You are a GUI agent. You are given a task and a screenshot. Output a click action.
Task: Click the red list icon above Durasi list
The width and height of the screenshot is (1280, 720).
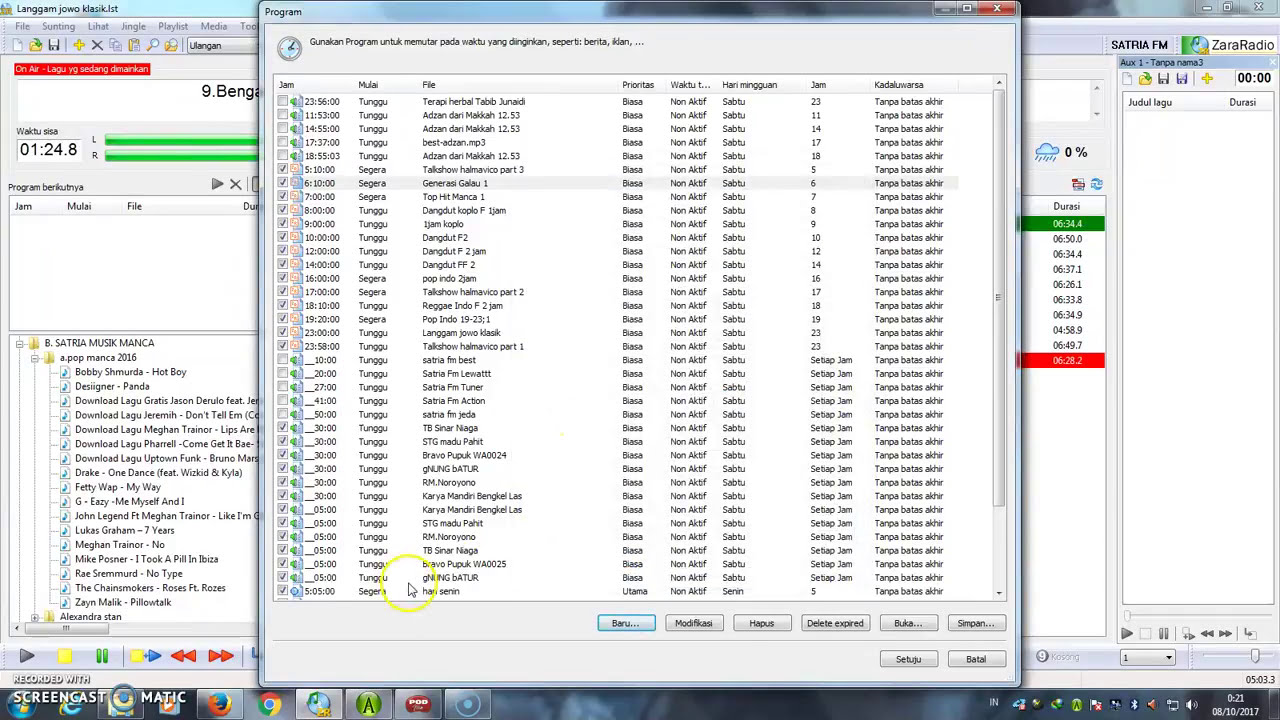1078,184
